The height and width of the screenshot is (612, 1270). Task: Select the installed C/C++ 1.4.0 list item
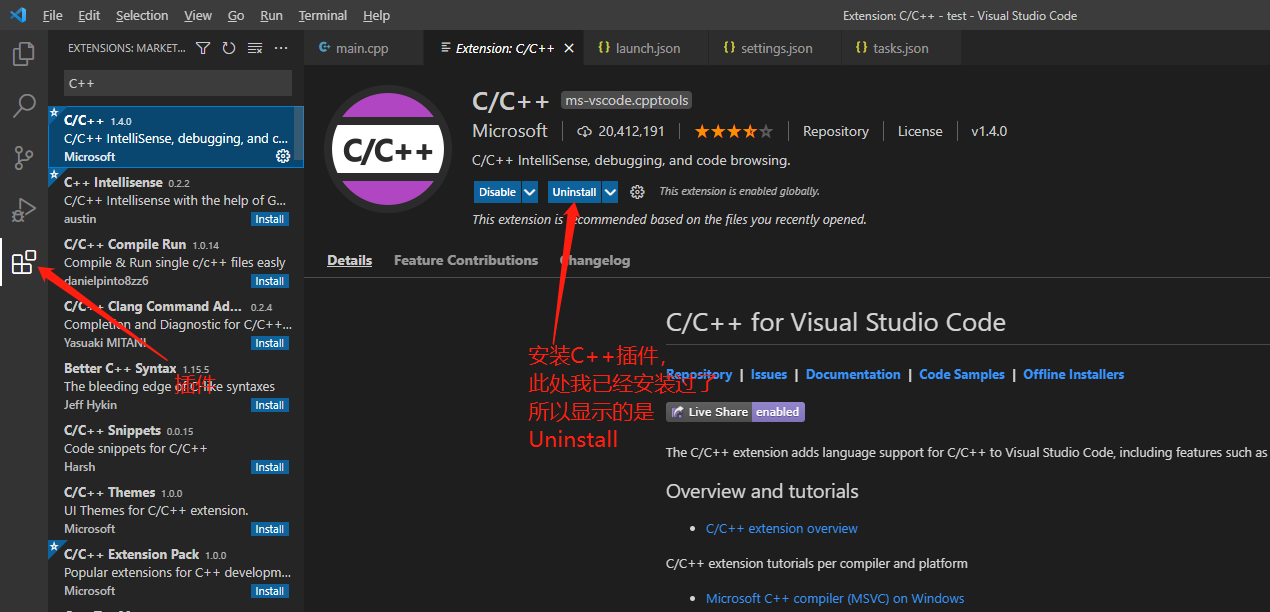176,138
